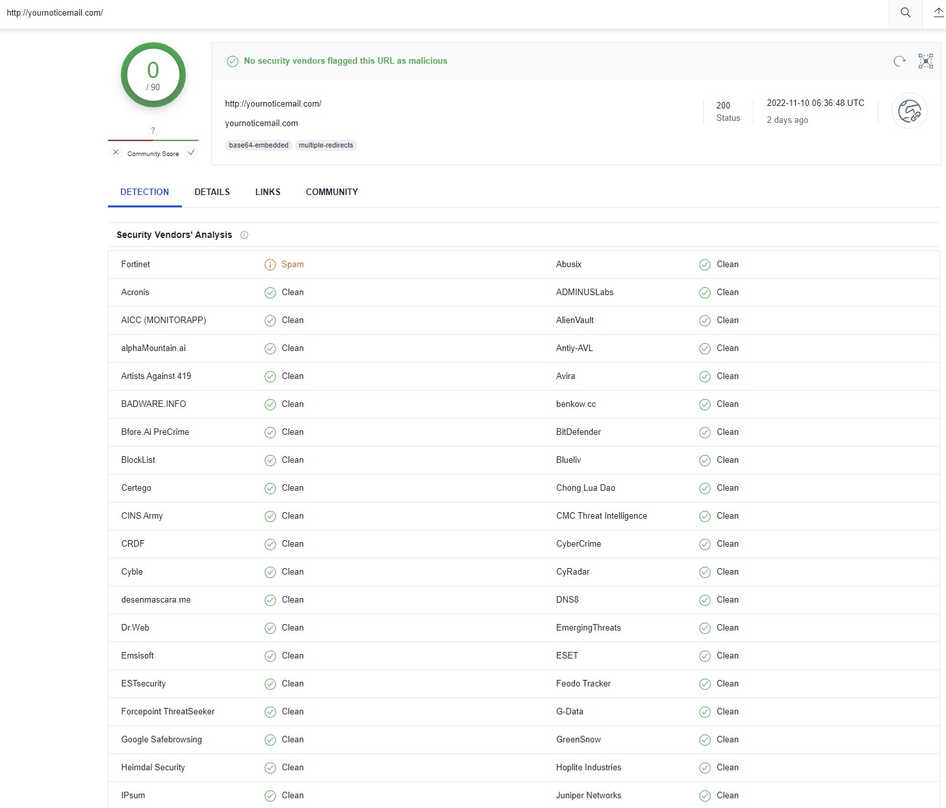Click the desenmascara.me vendor name
This screenshot has width=946, height=808.
156,600
